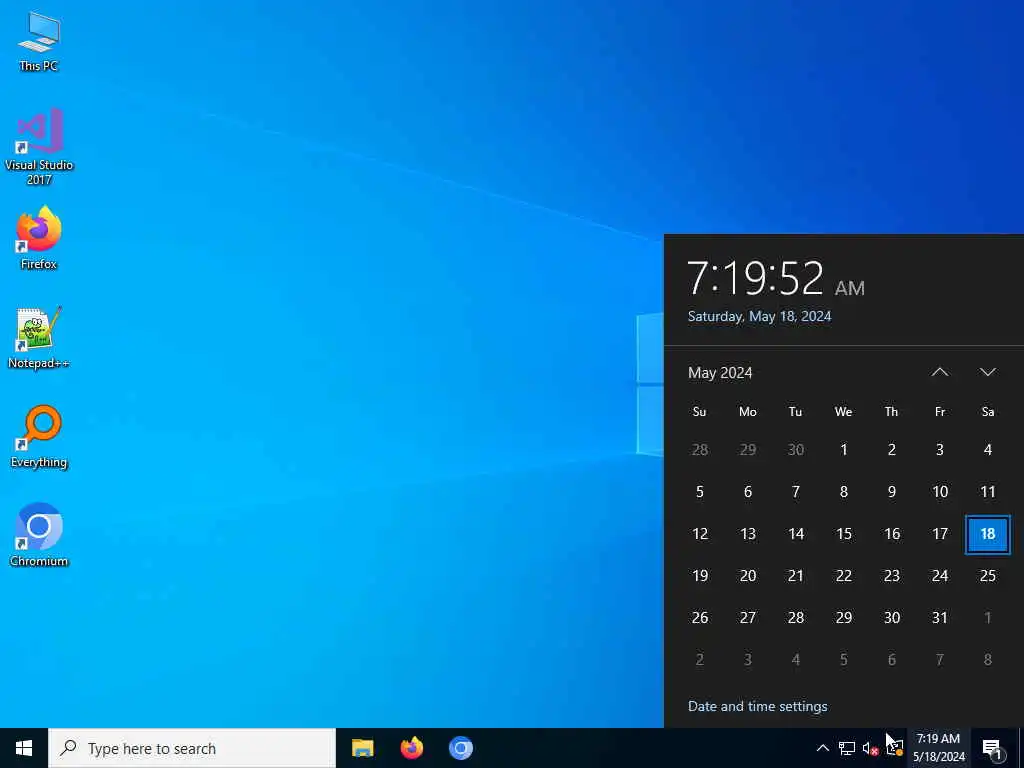
Task: Select greyed April 28 in the calendar
Action: [x=699, y=450]
